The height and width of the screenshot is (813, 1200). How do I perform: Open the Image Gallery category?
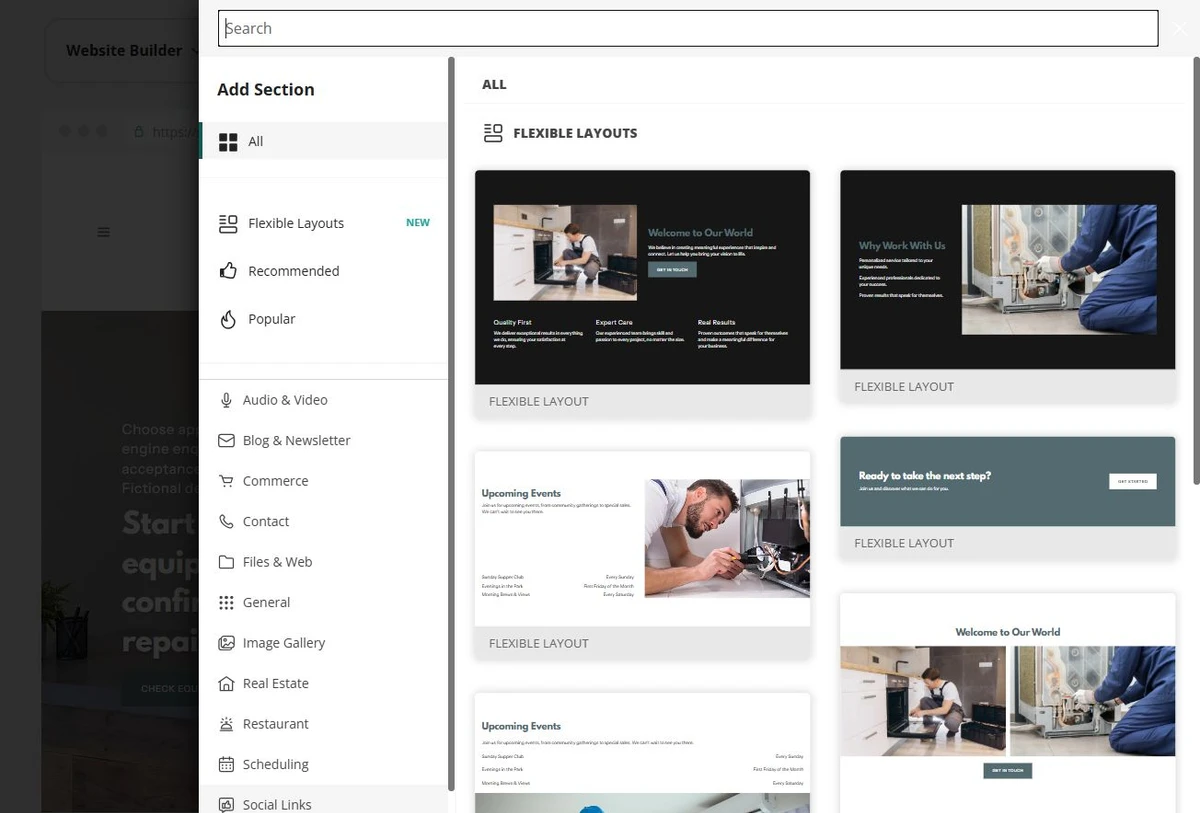pyautogui.click(x=323, y=643)
